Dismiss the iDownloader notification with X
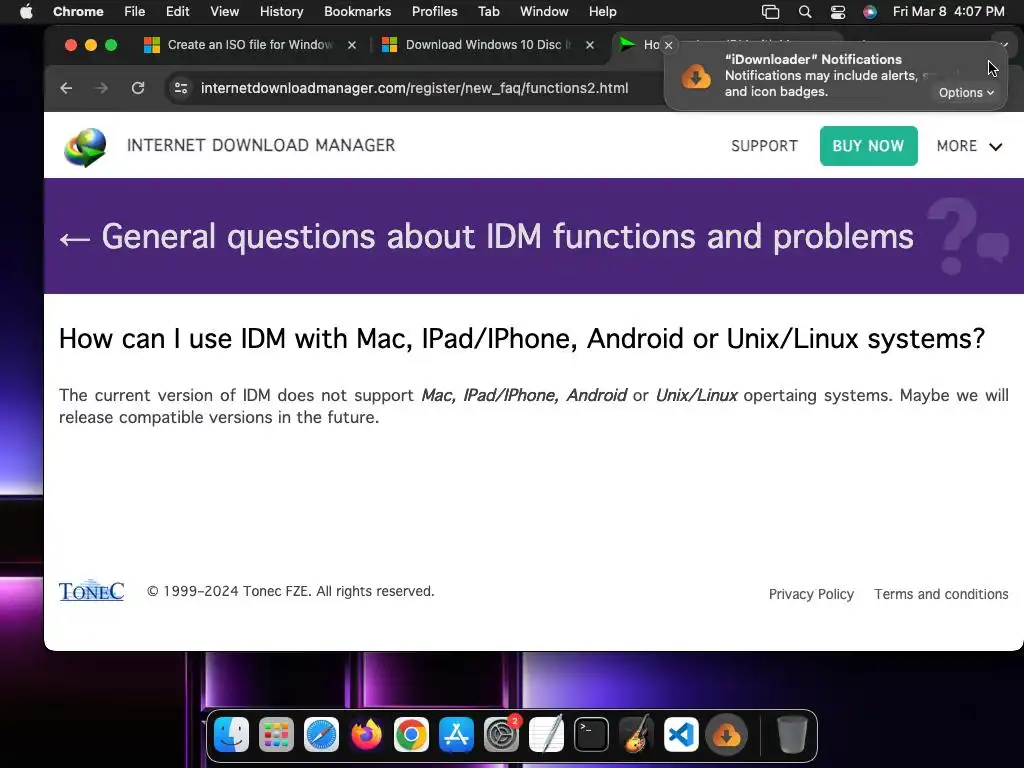This screenshot has height=768, width=1024. [668, 45]
